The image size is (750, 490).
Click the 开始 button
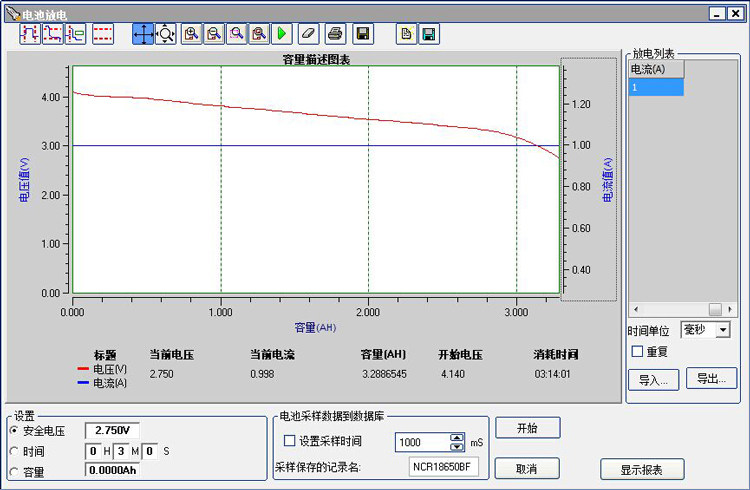click(x=527, y=428)
